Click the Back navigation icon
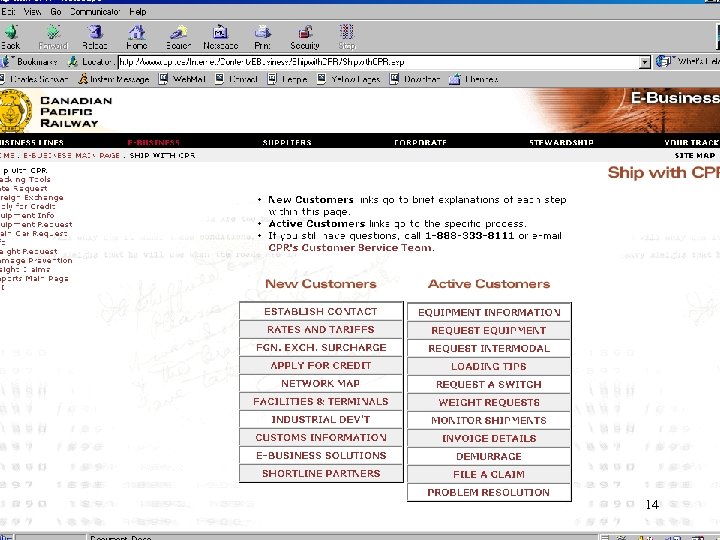This screenshot has height=540, width=720. [x=11, y=32]
